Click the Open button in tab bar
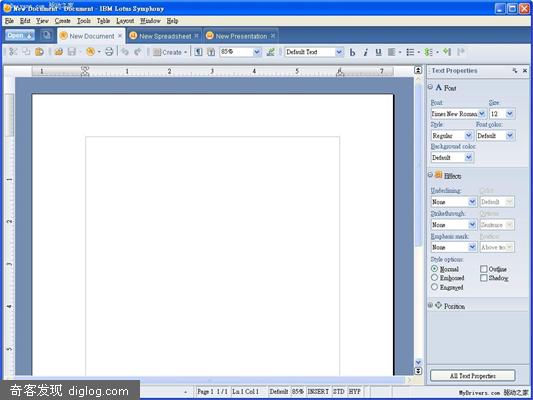This screenshot has height=400, width=533. (x=20, y=35)
